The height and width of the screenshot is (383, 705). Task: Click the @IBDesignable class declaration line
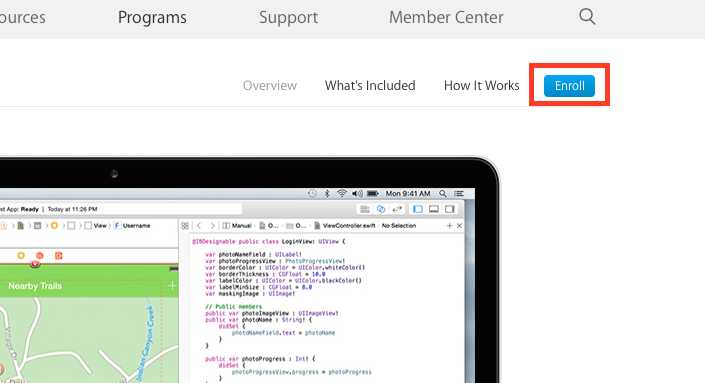click(269, 241)
